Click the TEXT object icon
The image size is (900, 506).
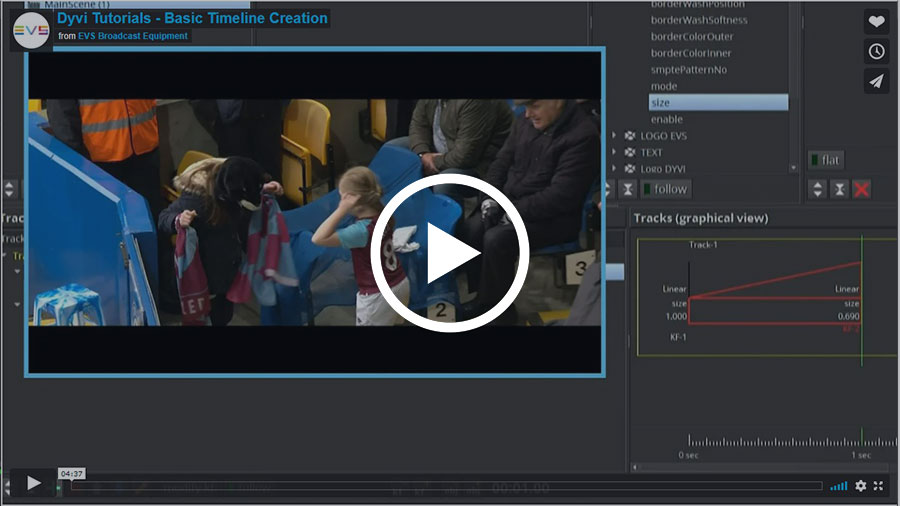[630, 153]
